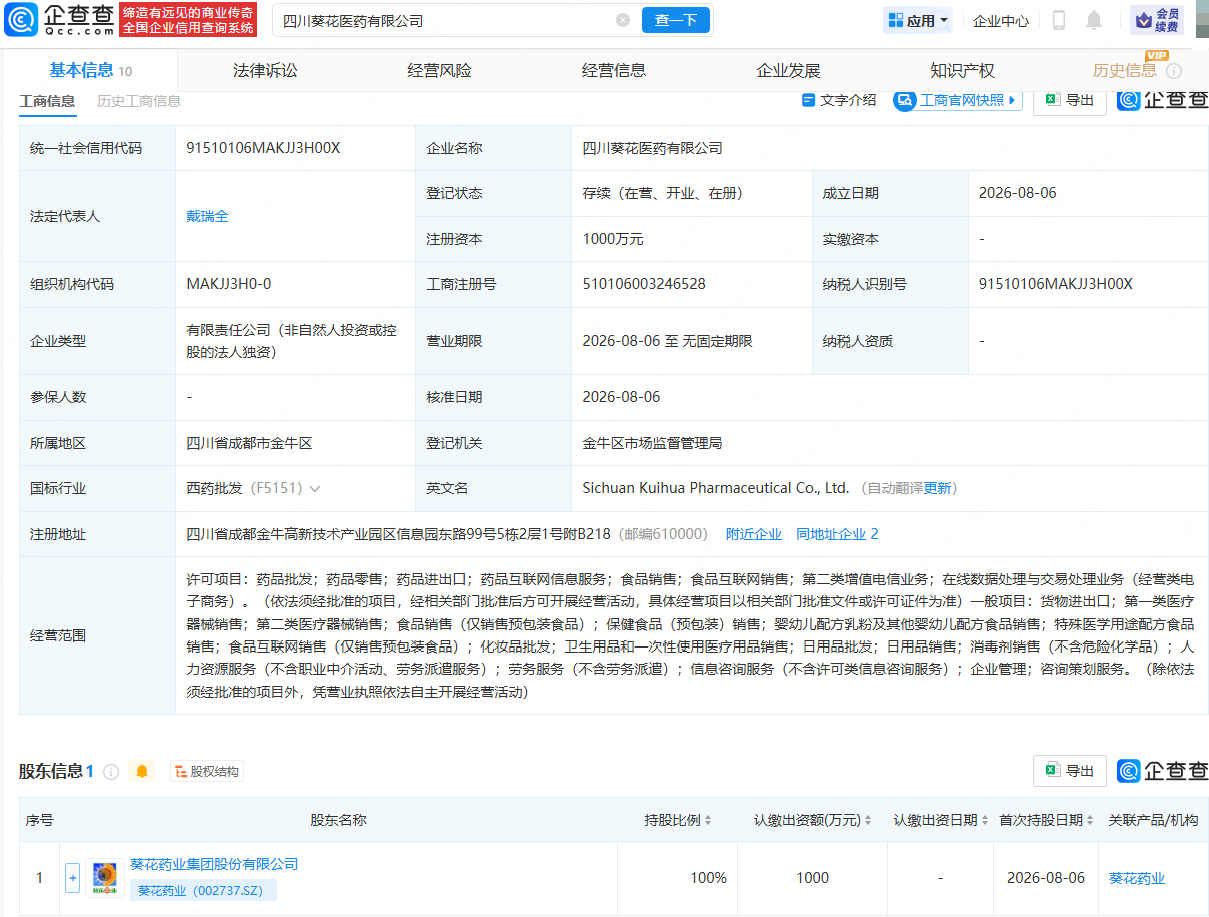Click into the company search input field

[x=445, y=20]
